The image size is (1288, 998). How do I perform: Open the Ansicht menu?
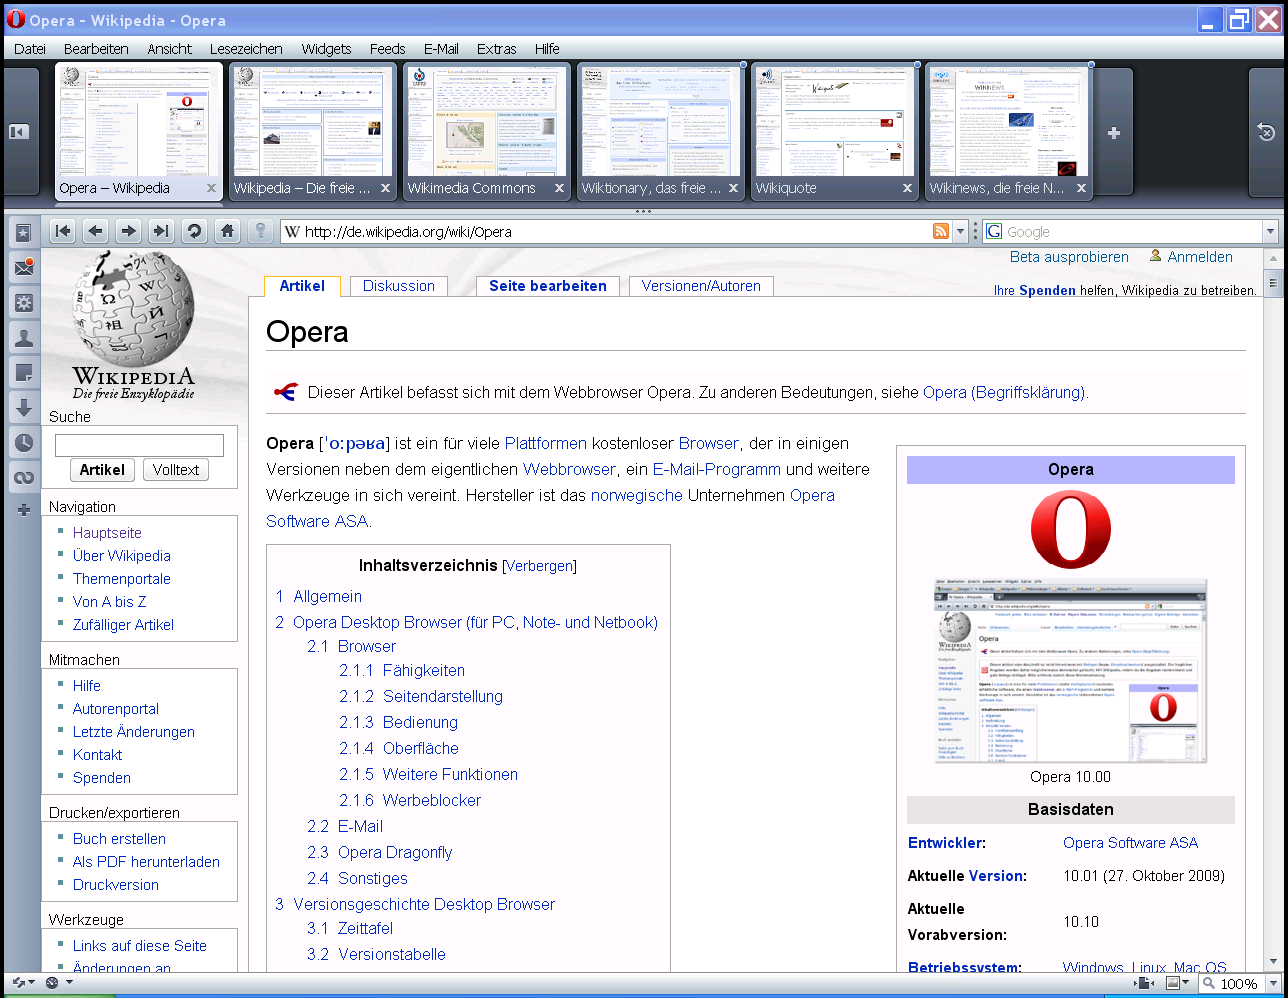pos(169,49)
